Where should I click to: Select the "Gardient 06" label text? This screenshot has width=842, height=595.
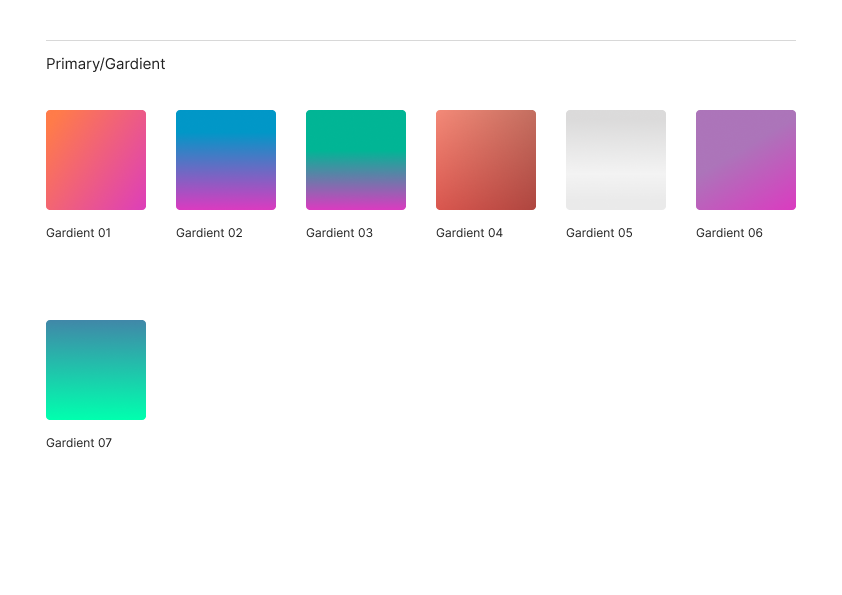(x=729, y=233)
